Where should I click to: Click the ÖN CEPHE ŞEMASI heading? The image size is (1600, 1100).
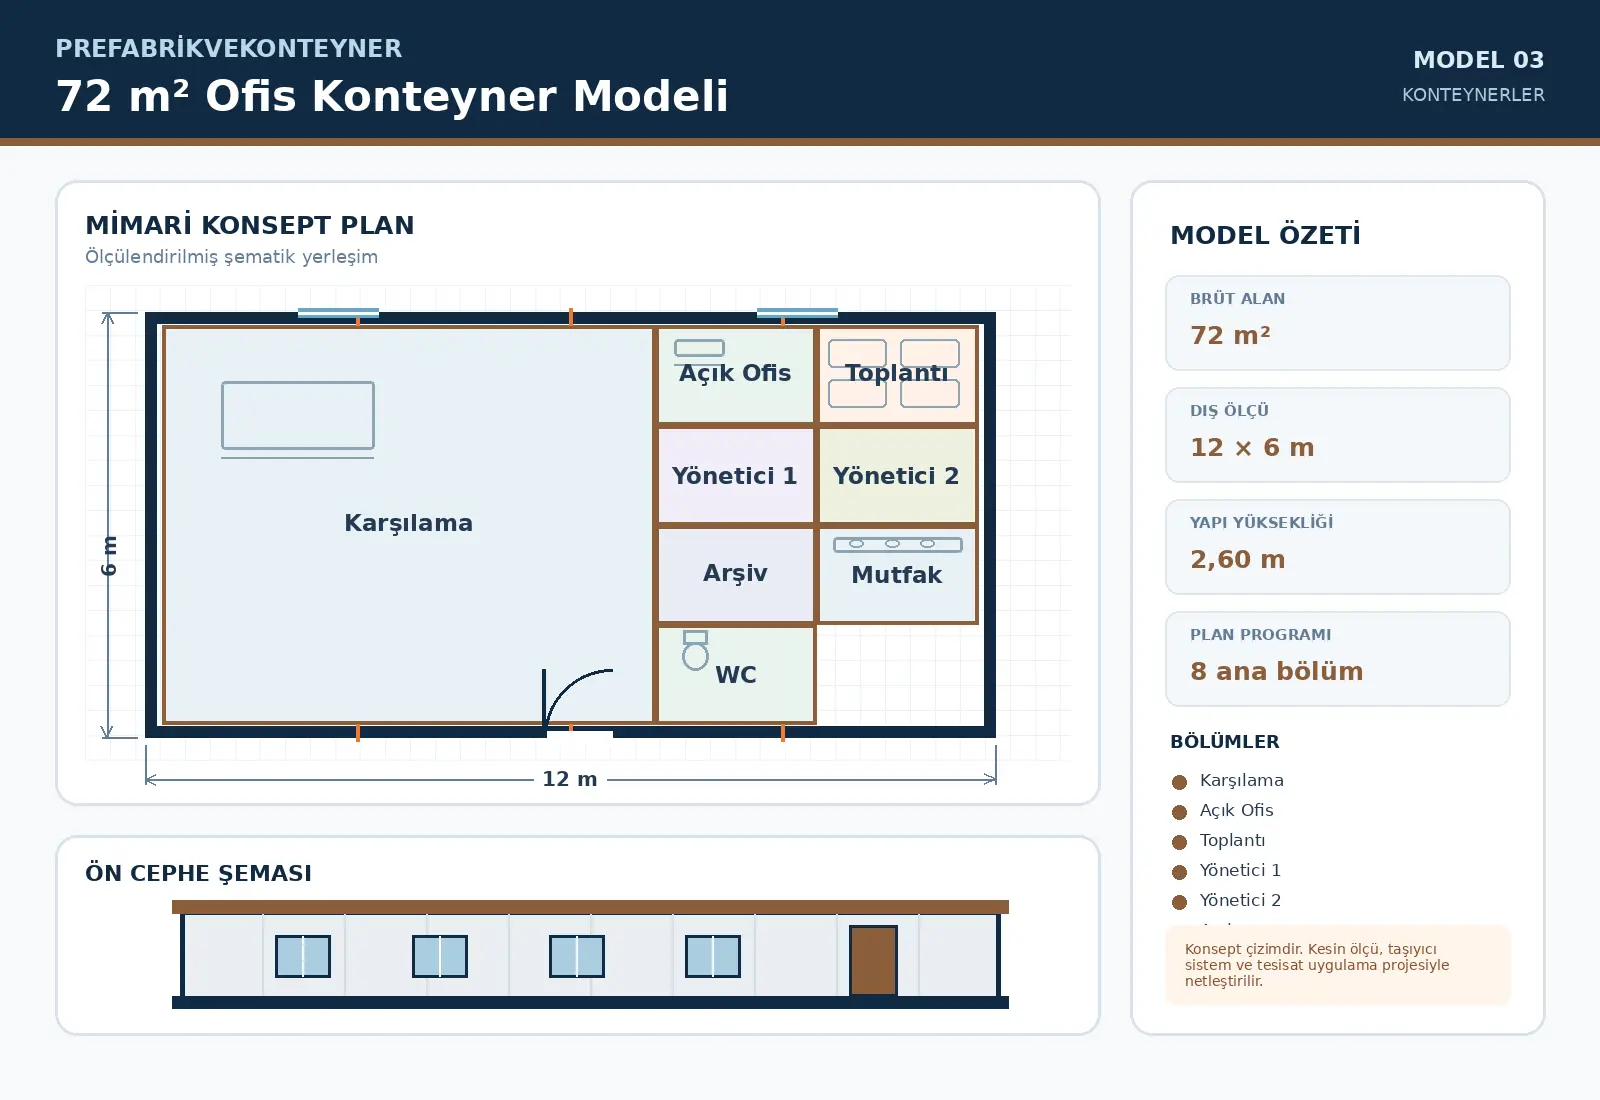click(x=199, y=873)
